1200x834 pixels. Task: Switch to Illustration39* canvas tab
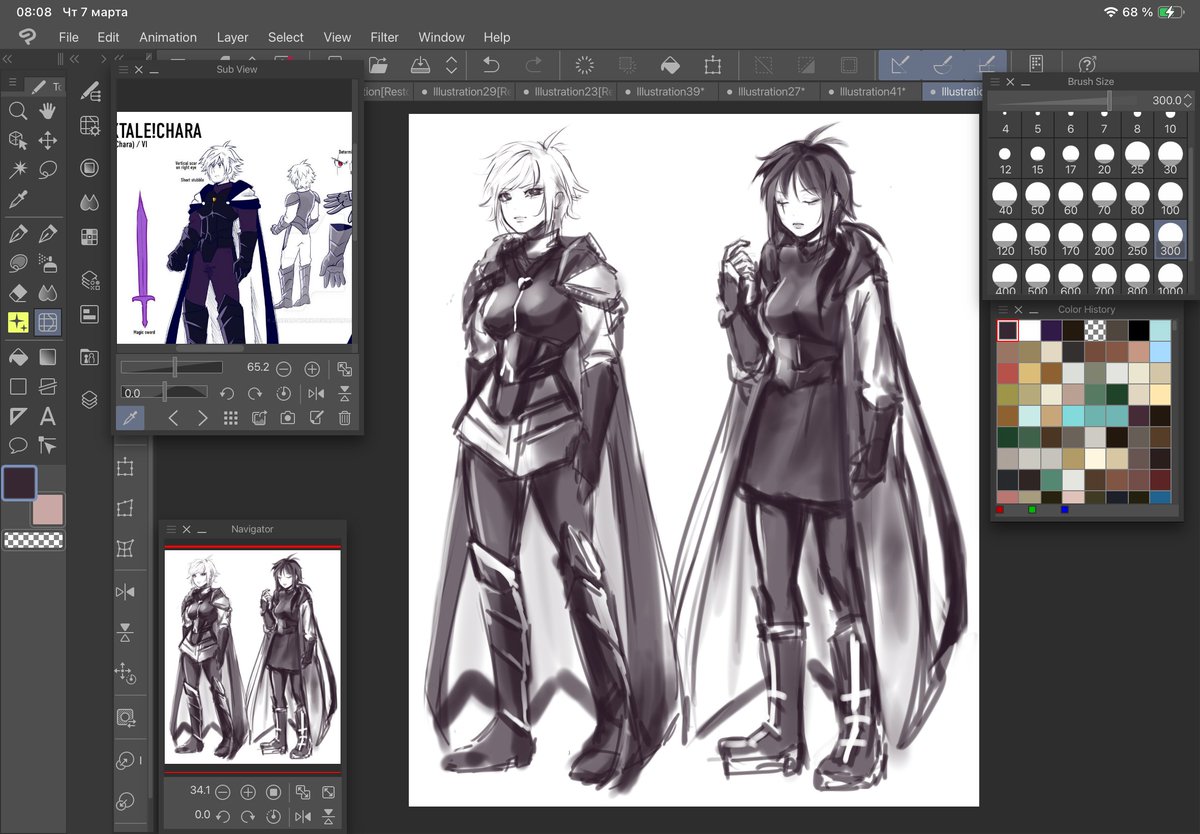point(669,92)
